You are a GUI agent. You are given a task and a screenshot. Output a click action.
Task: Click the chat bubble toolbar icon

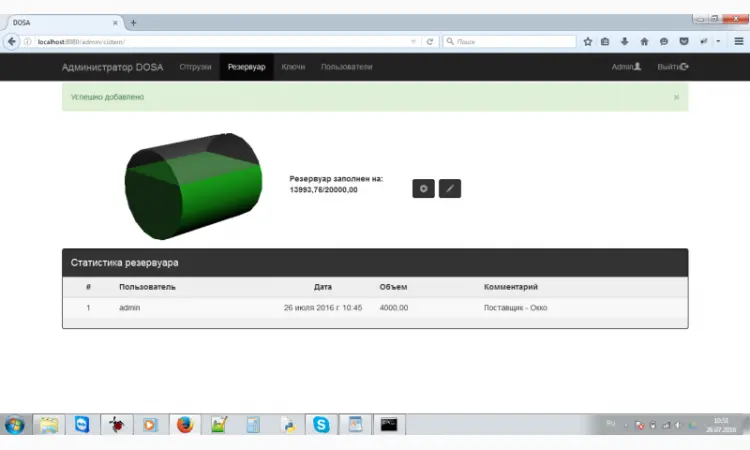click(664, 42)
